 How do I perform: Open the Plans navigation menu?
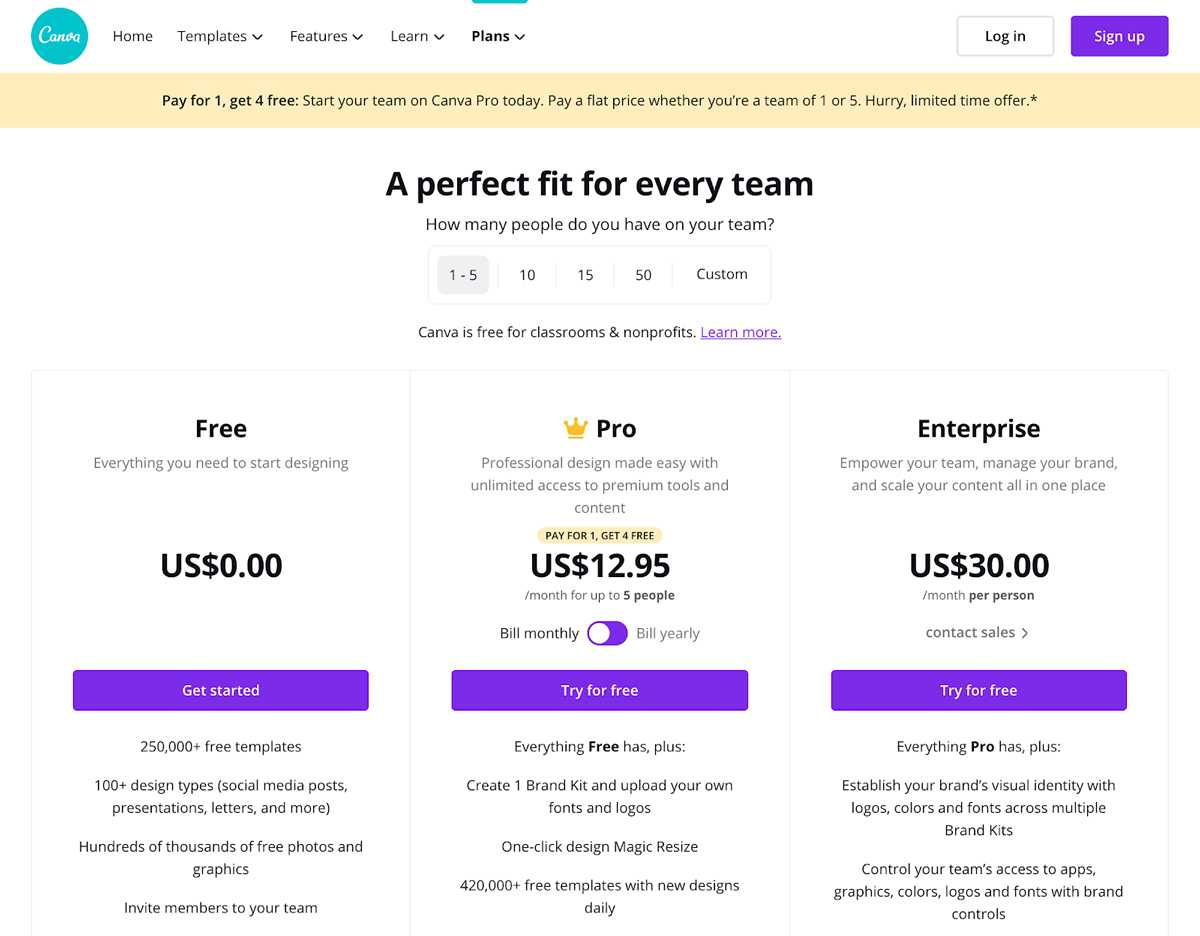point(498,36)
